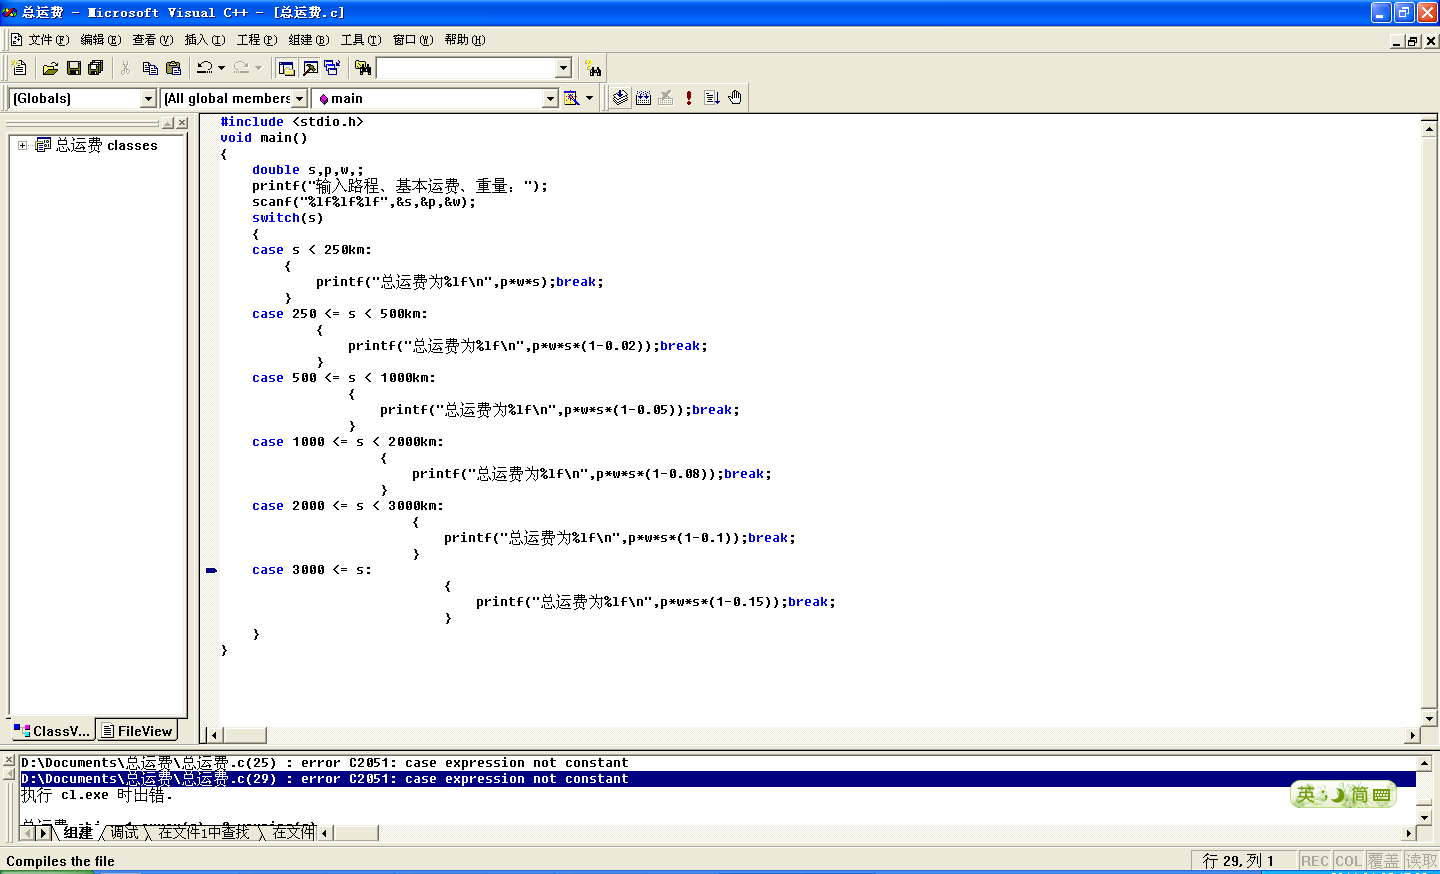Image resolution: width=1440 pixels, height=874 pixels.
Task: Toggle the 英 input mode indicator
Action: [1305, 795]
